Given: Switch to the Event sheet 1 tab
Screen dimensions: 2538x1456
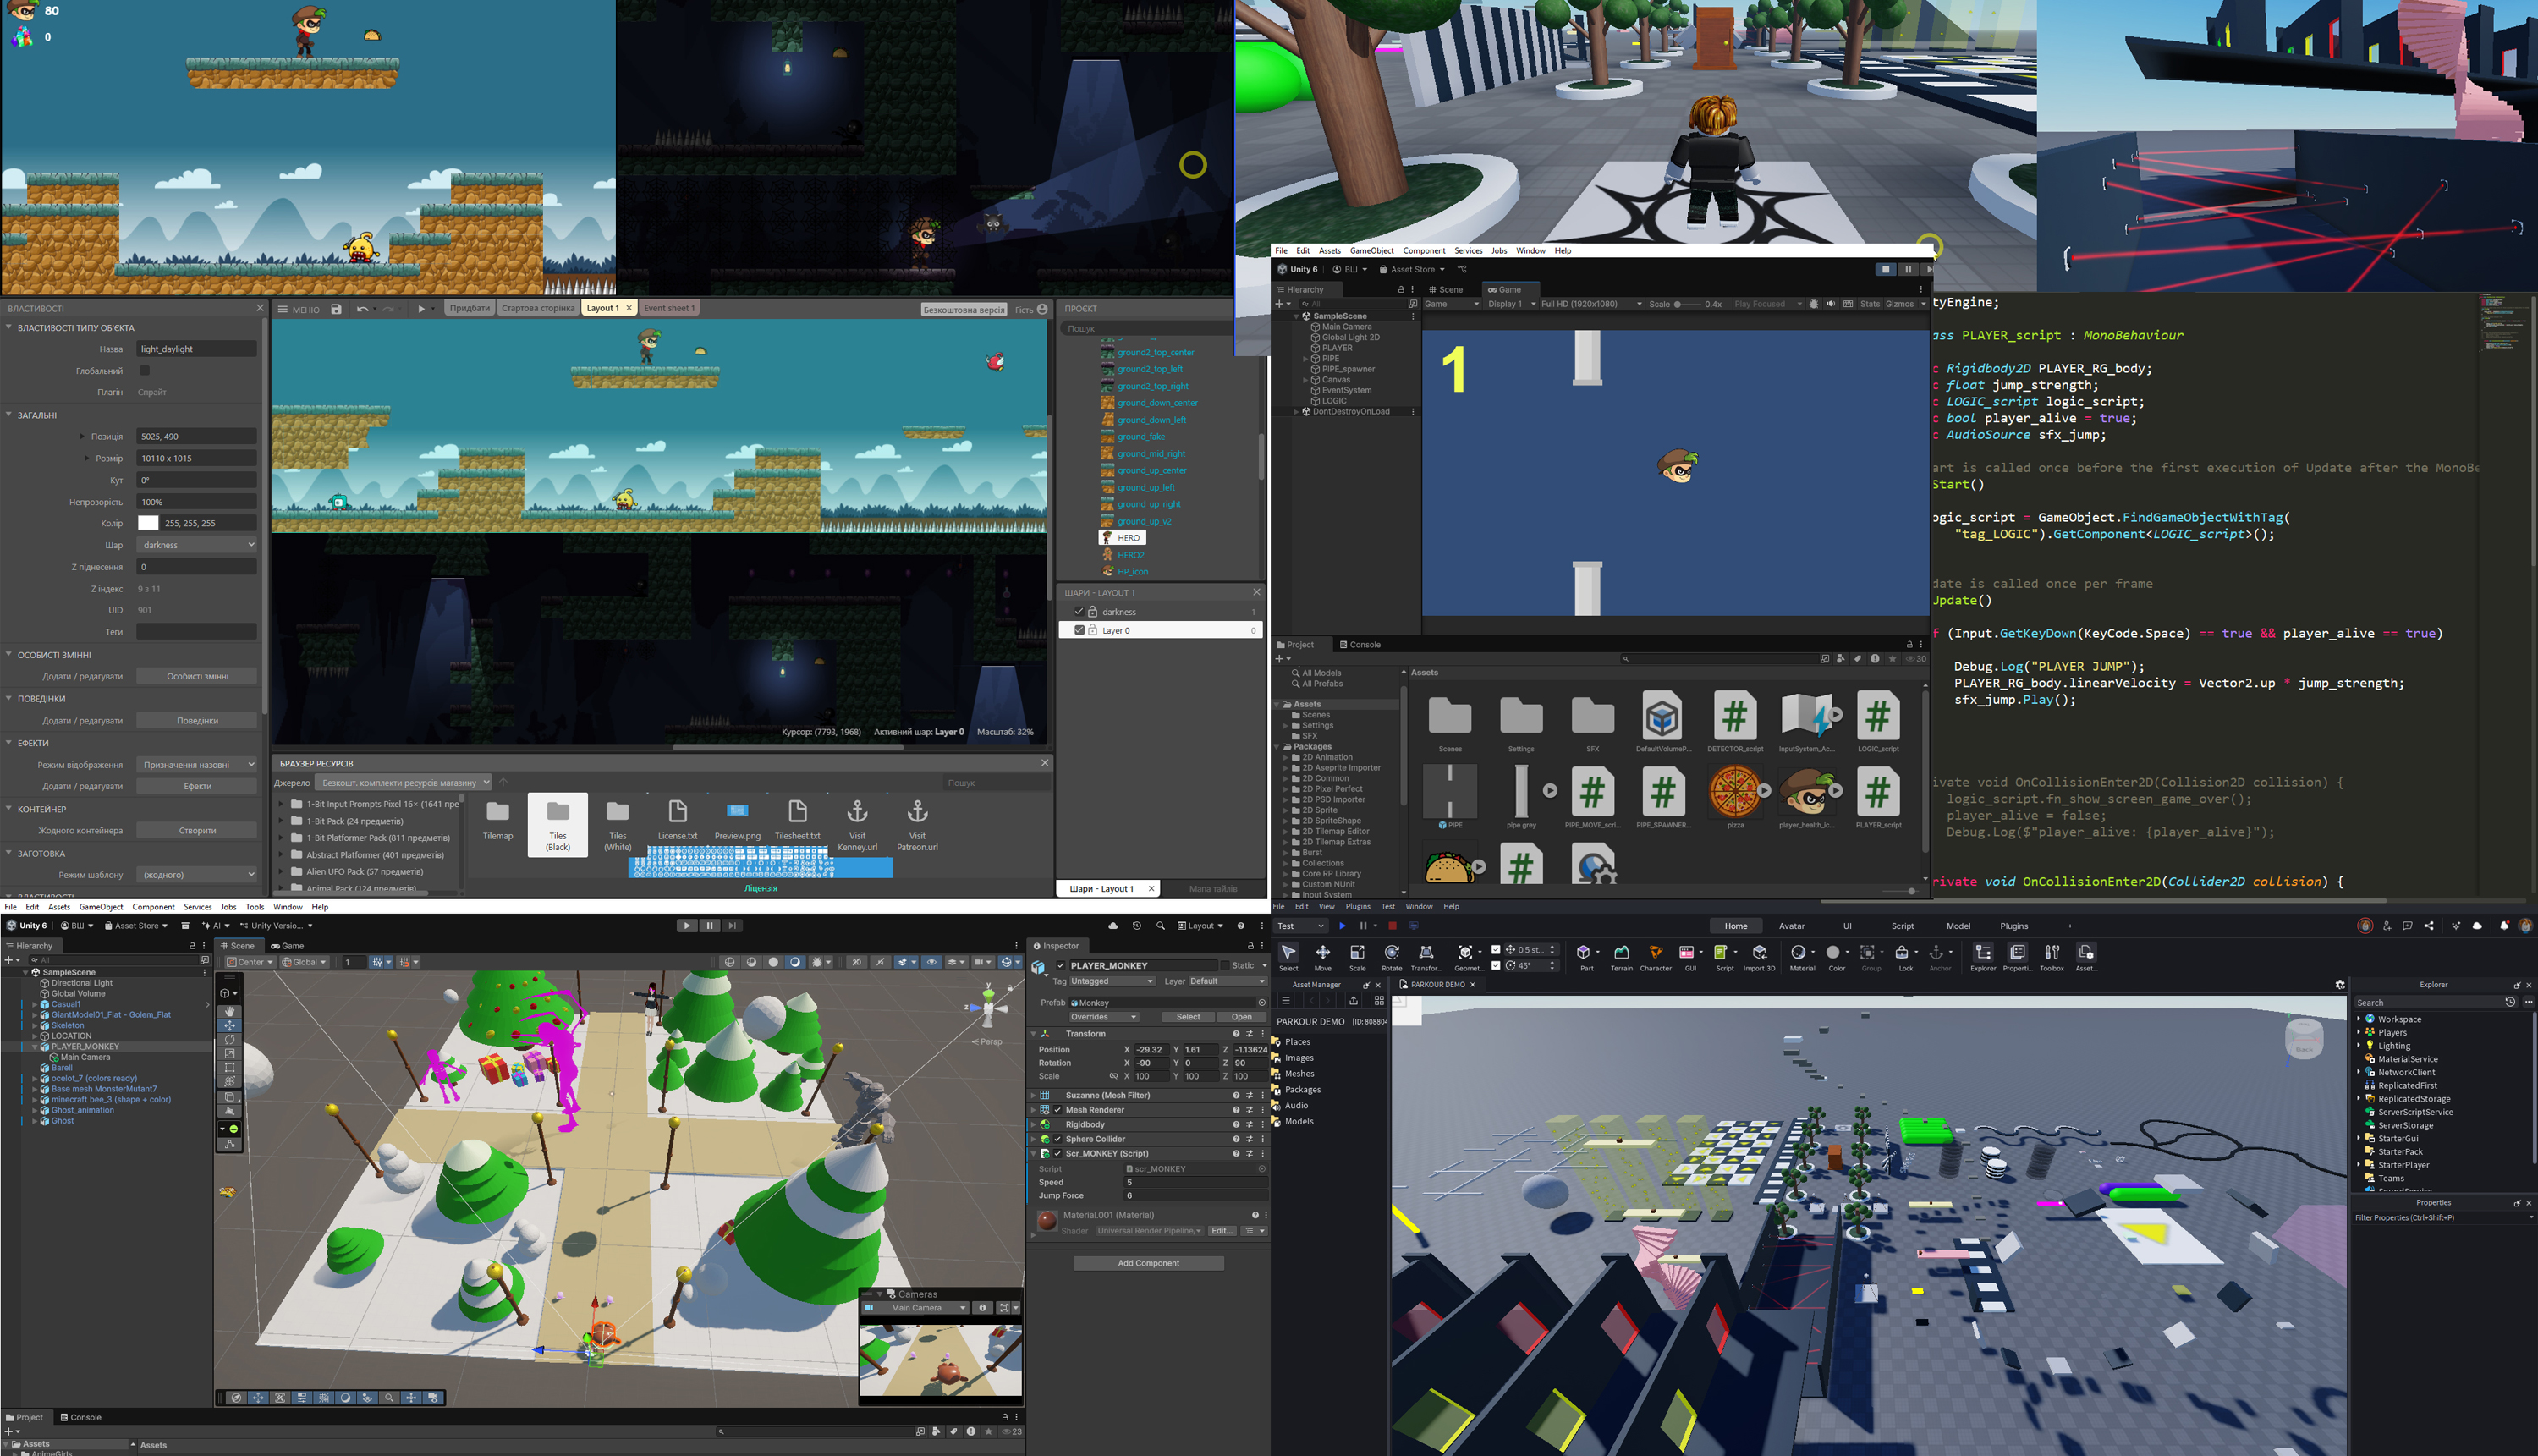Looking at the screenshot, I should [669, 308].
